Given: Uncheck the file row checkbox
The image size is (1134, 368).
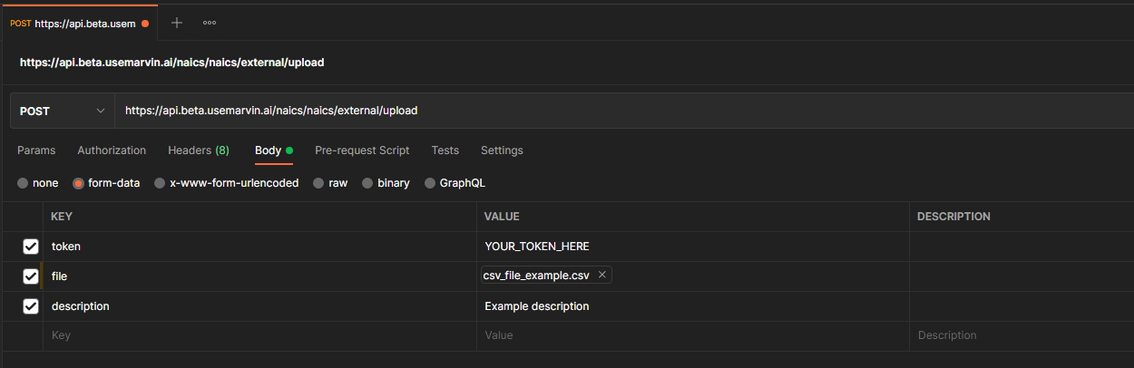Looking at the screenshot, I should click(x=30, y=276).
